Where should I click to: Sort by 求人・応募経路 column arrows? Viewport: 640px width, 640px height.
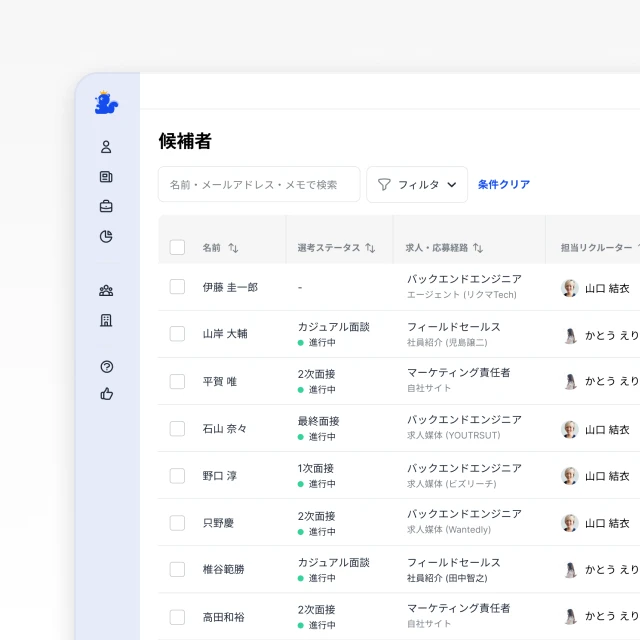(478, 248)
